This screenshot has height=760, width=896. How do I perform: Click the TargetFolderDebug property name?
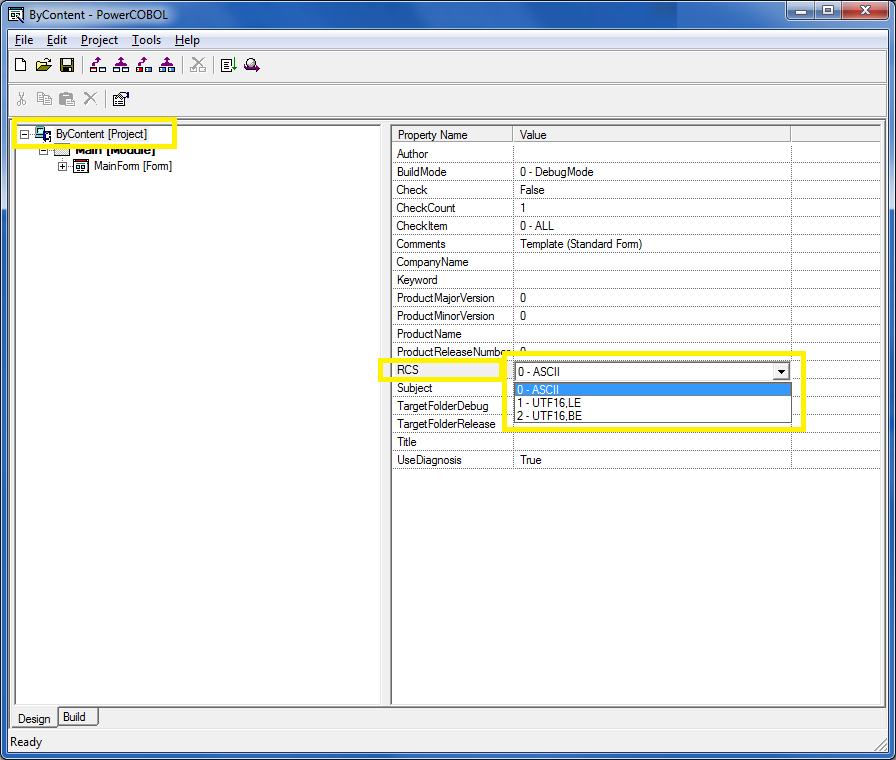[x=443, y=406]
